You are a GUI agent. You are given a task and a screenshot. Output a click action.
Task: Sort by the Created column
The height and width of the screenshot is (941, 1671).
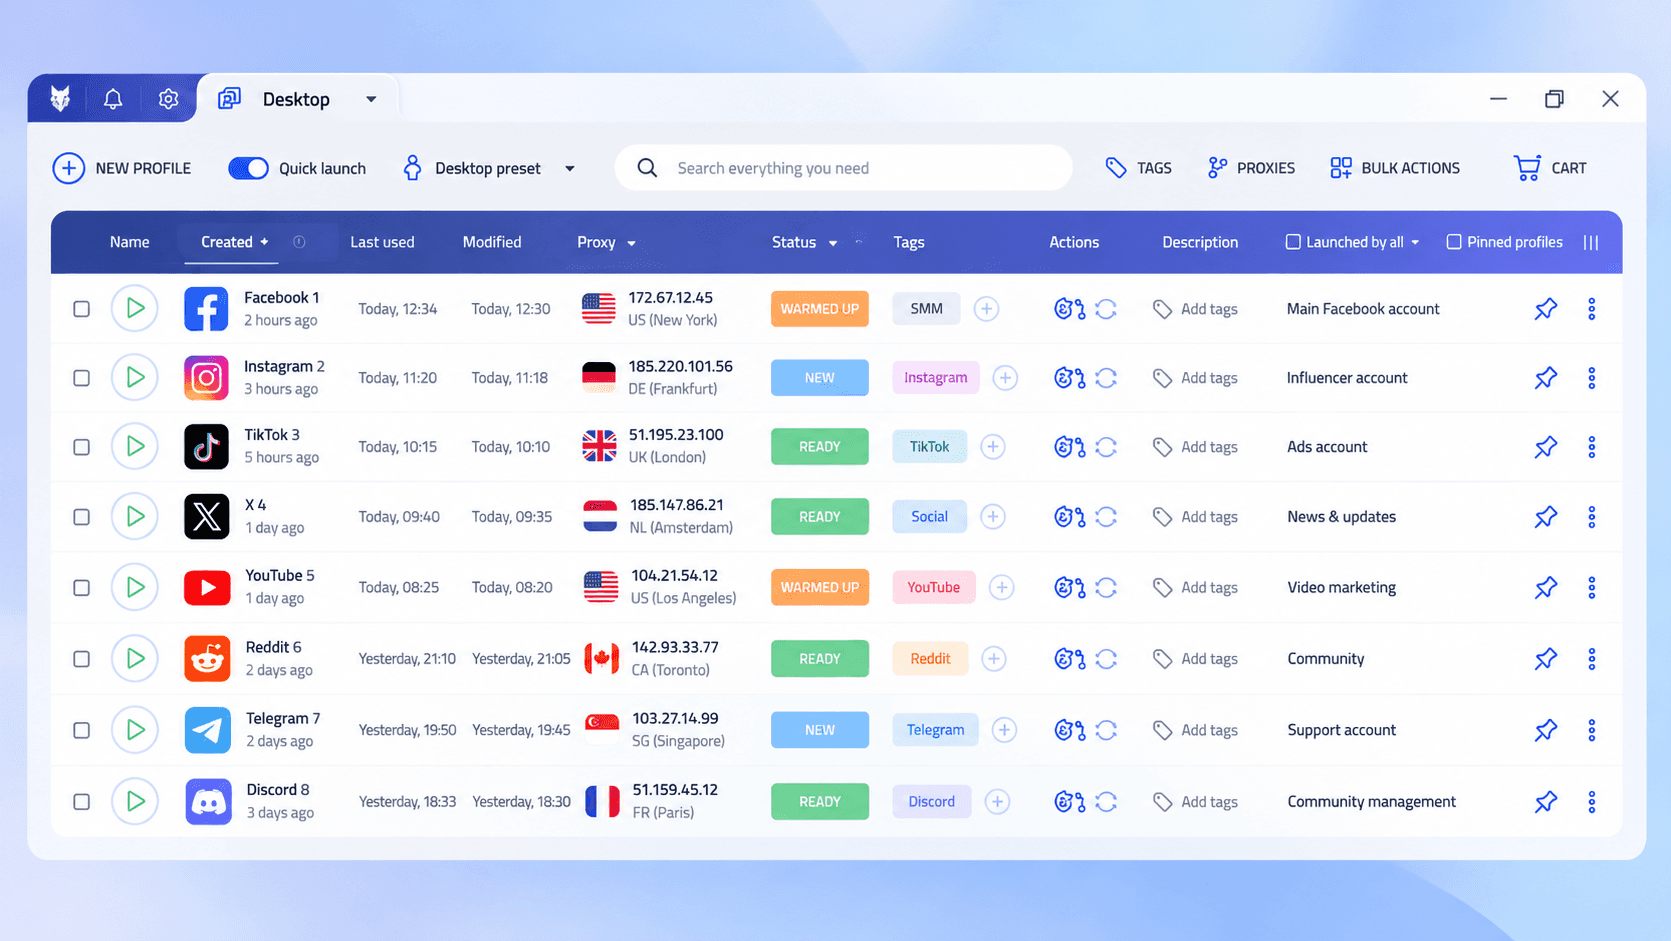227,242
